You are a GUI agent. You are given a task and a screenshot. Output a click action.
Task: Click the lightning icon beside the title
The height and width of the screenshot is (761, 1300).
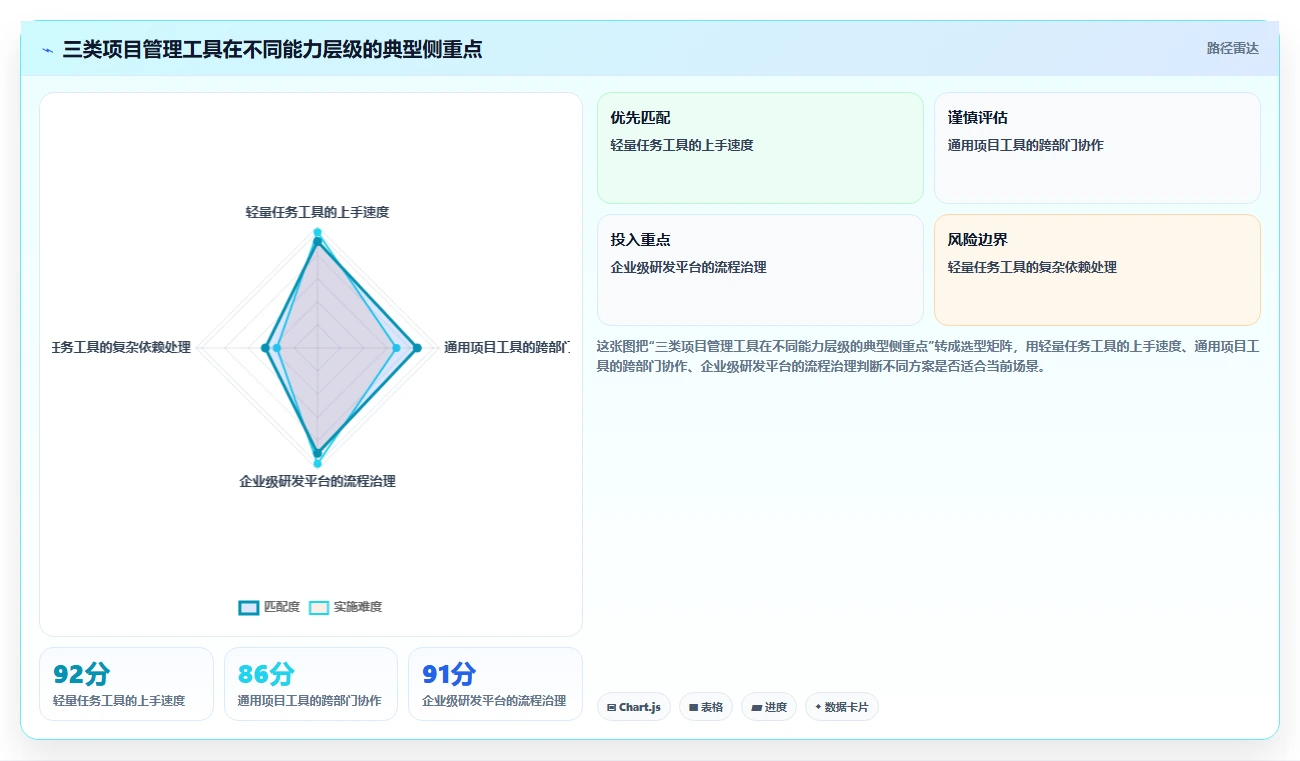[x=48, y=50]
